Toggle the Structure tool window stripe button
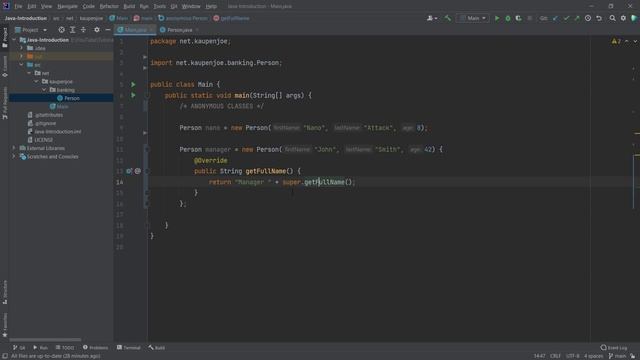 (x=4, y=292)
